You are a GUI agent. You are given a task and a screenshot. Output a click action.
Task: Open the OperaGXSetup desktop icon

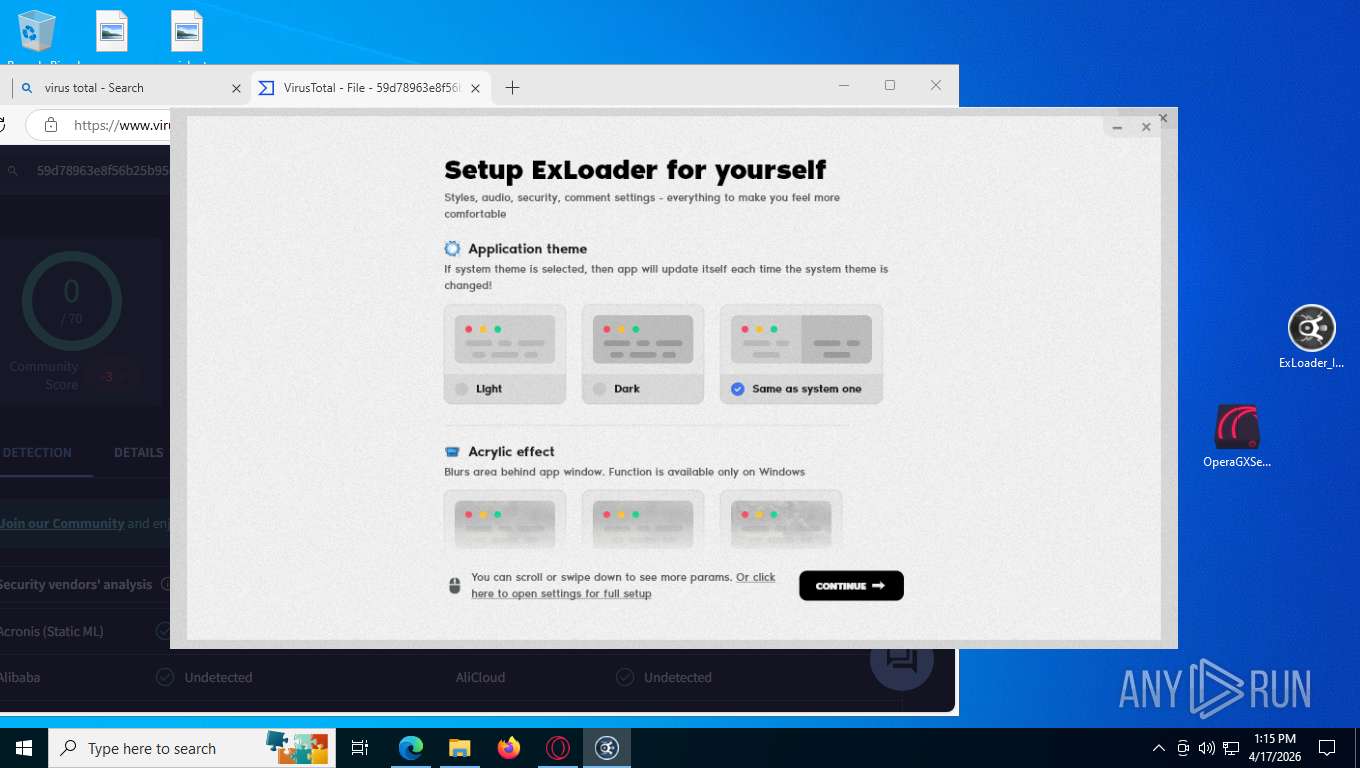tap(1237, 437)
